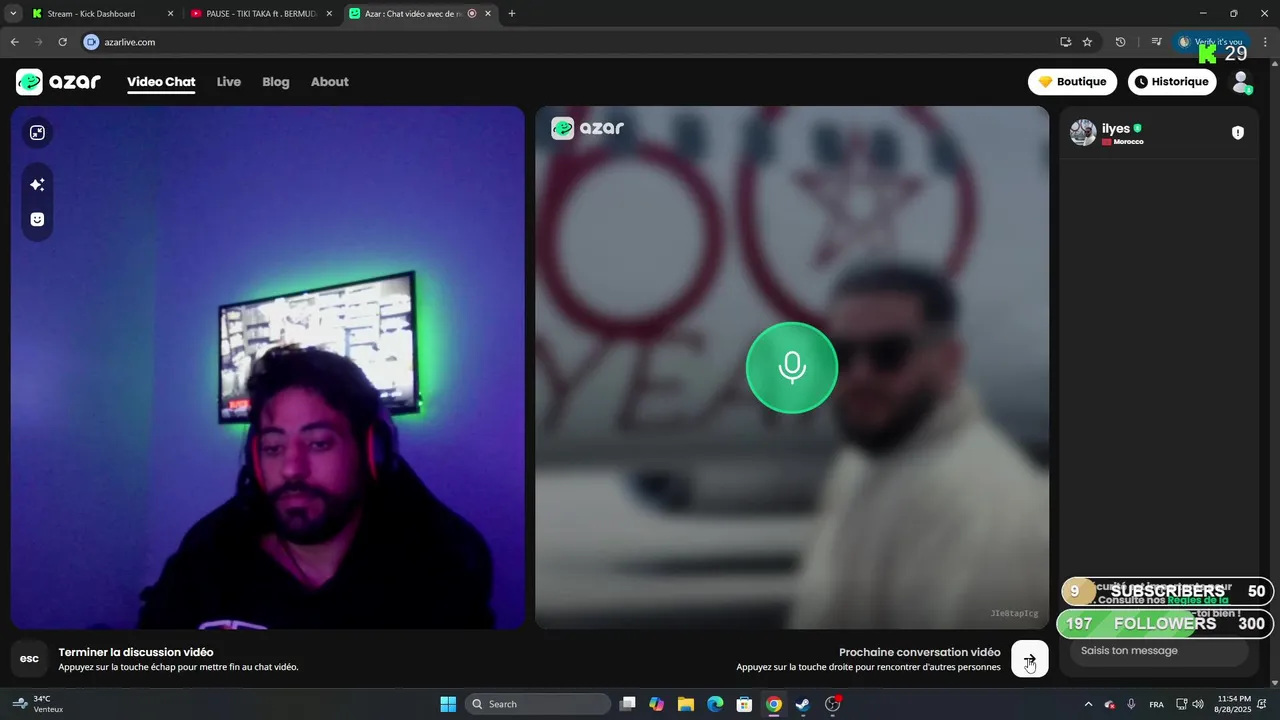Reload the azarlive.com page
Screen dimensions: 1280x720
click(x=62, y=42)
